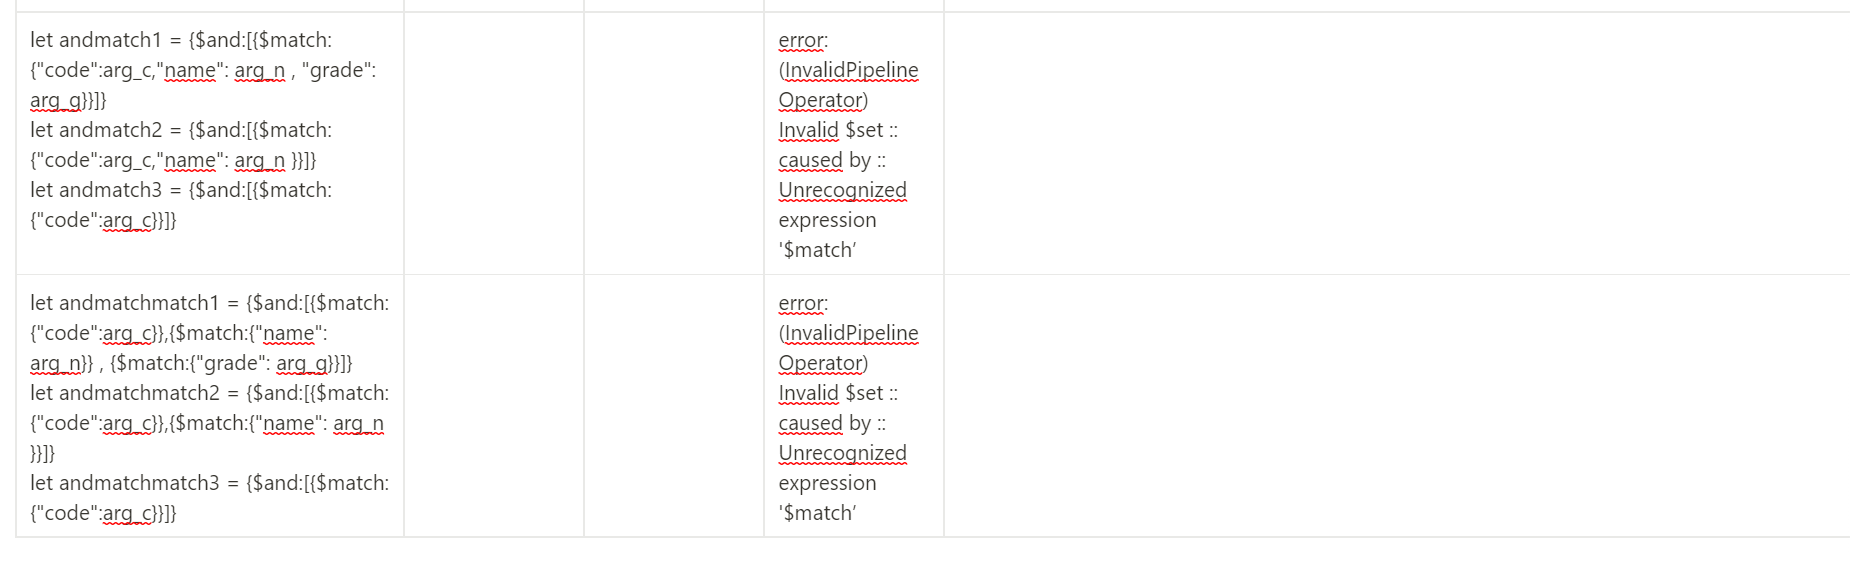Select empty cell left of bottom error message

(674, 406)
